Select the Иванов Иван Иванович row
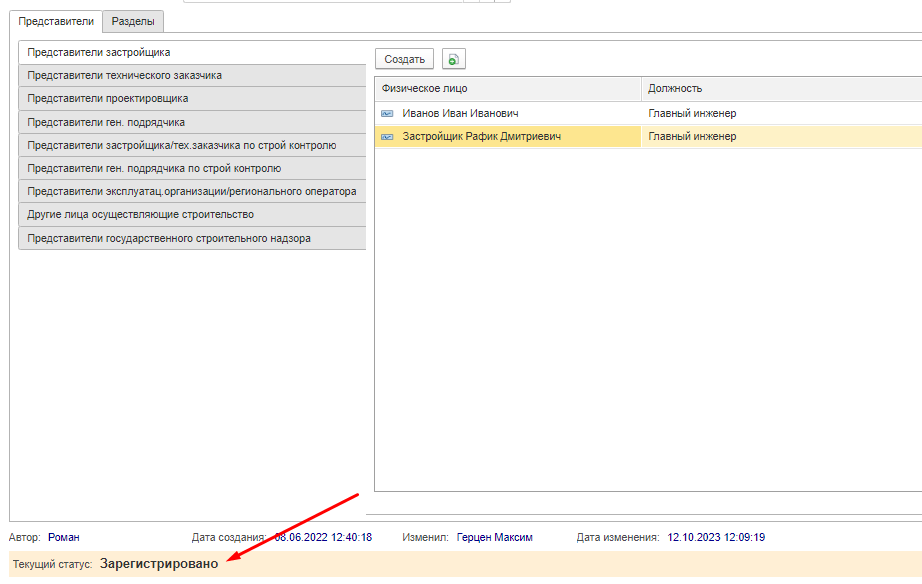This screenshot has height=584, width=922. (649, 113)
